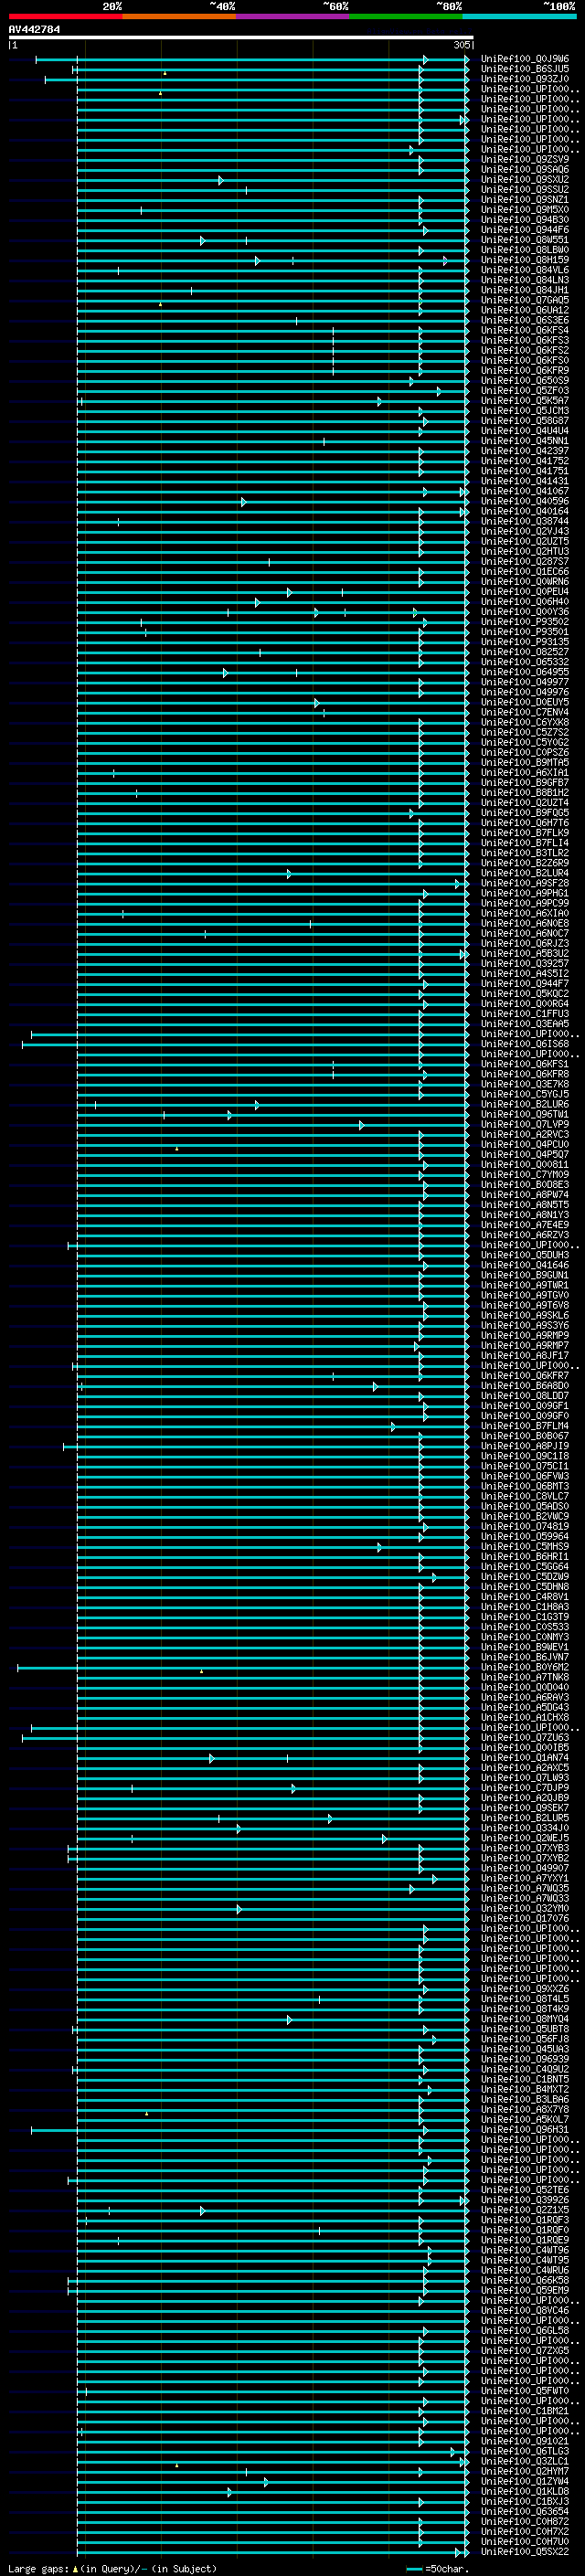Click the cyan ~100% identity legend bar

tap(519, 17)
